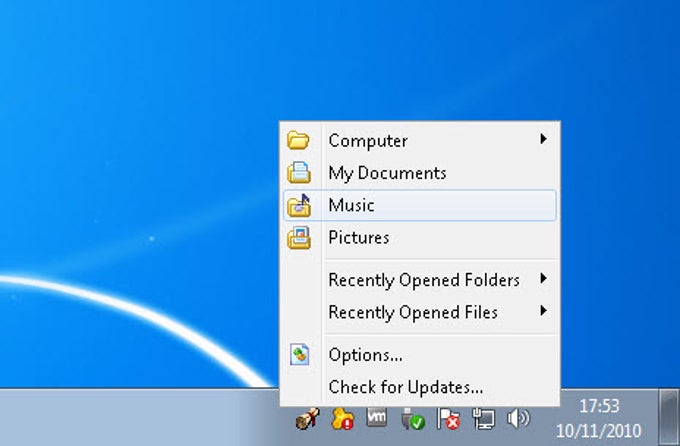Select Check for Updates... entry
The width and height of the screenshot is (680, 446).
point(420,387)
